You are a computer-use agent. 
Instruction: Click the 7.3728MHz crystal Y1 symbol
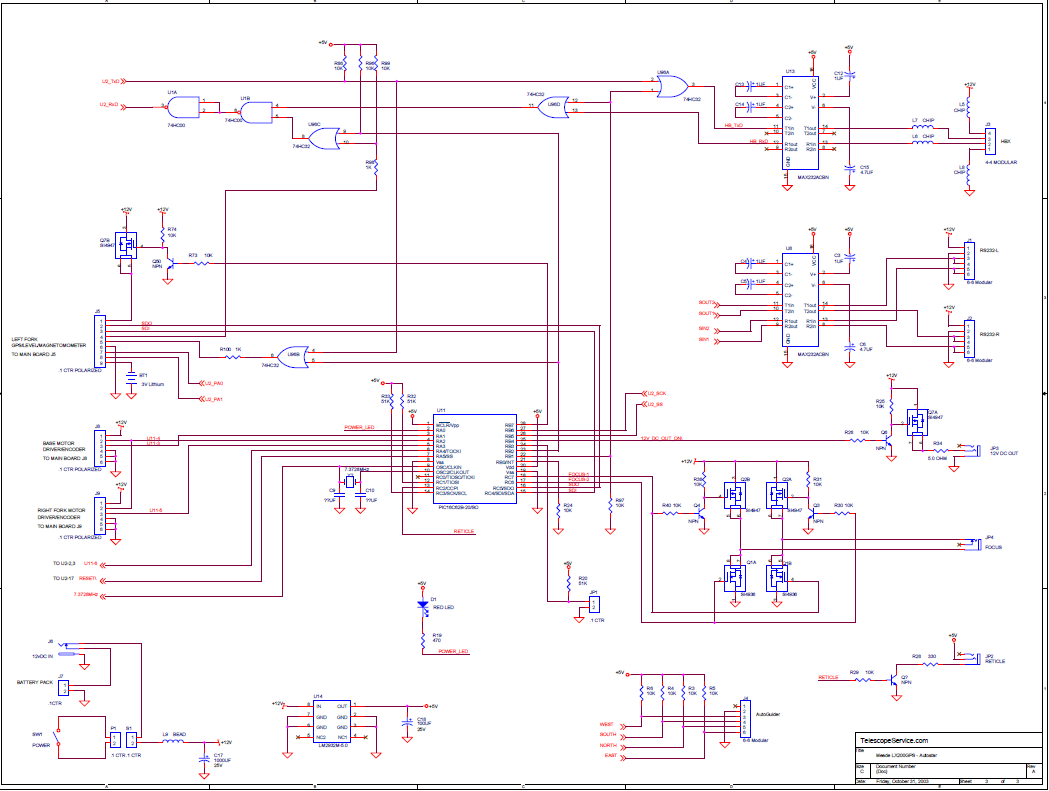(350, 482)
